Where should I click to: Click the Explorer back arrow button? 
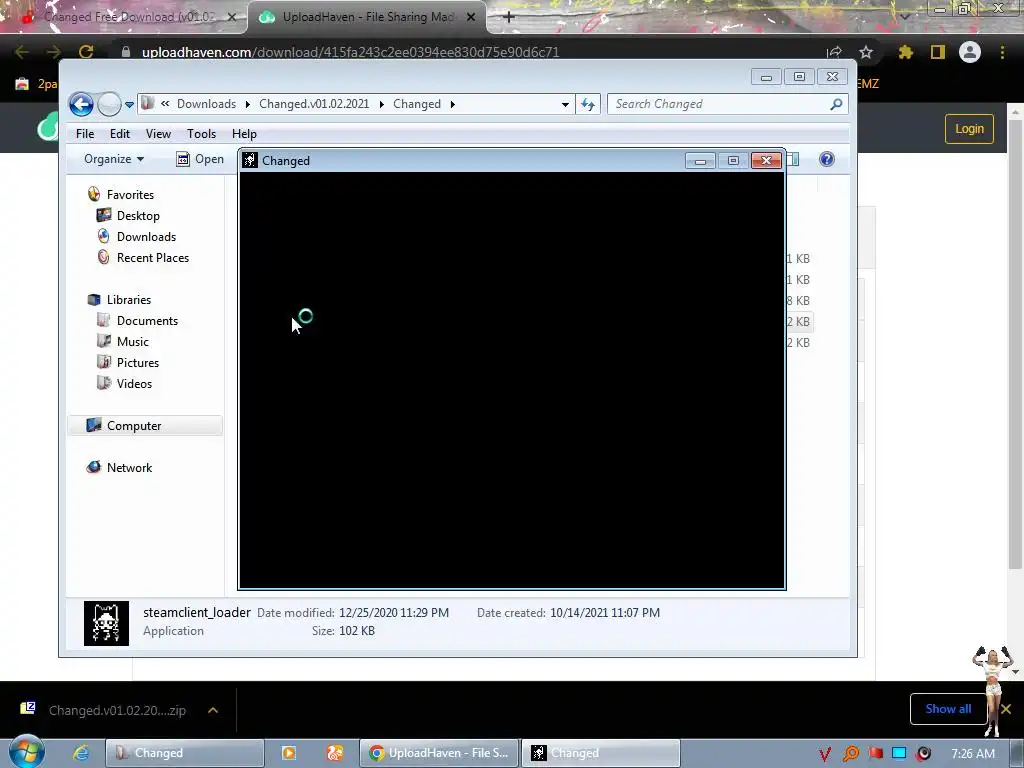point(81,104)
